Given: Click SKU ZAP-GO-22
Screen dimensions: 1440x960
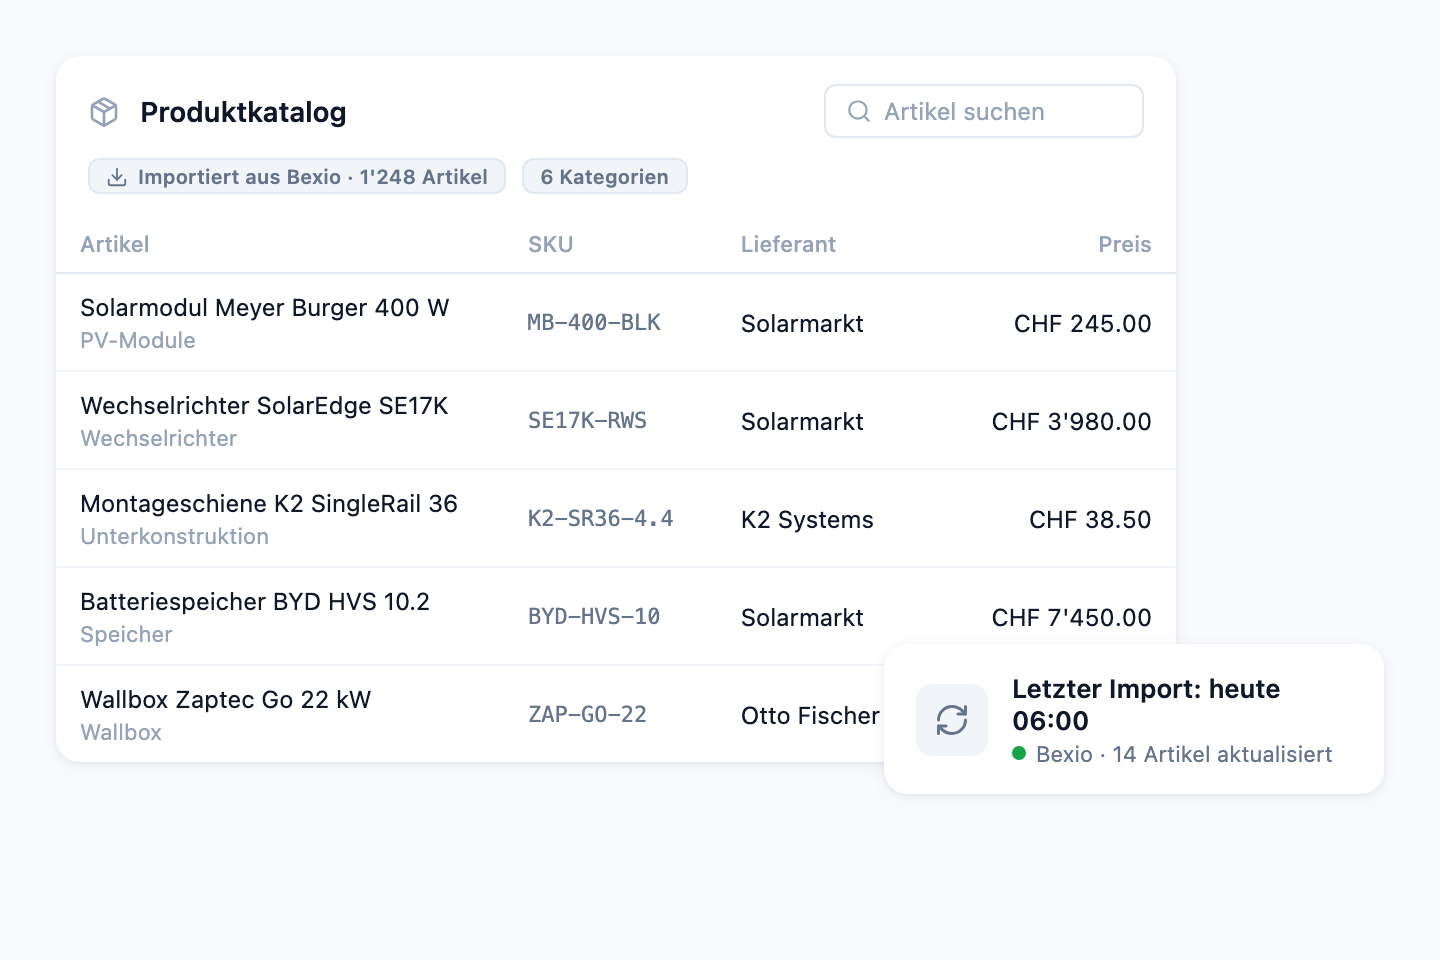Looking at the screenshot, I should pyautogui.click(x=587, y=715).
